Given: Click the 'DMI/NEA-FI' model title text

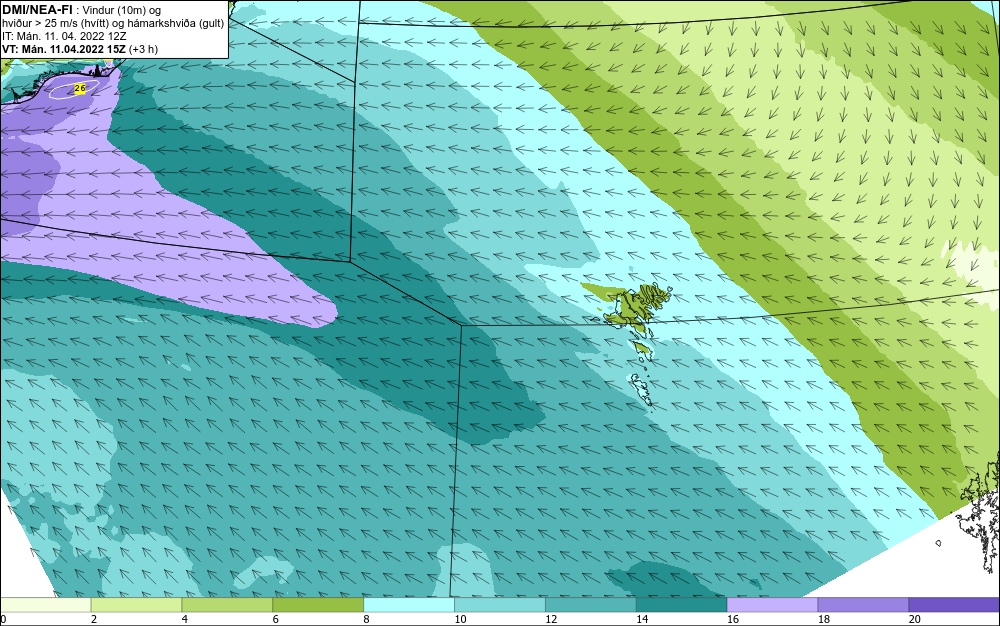Looking at the screenshot, I should 37,10.
